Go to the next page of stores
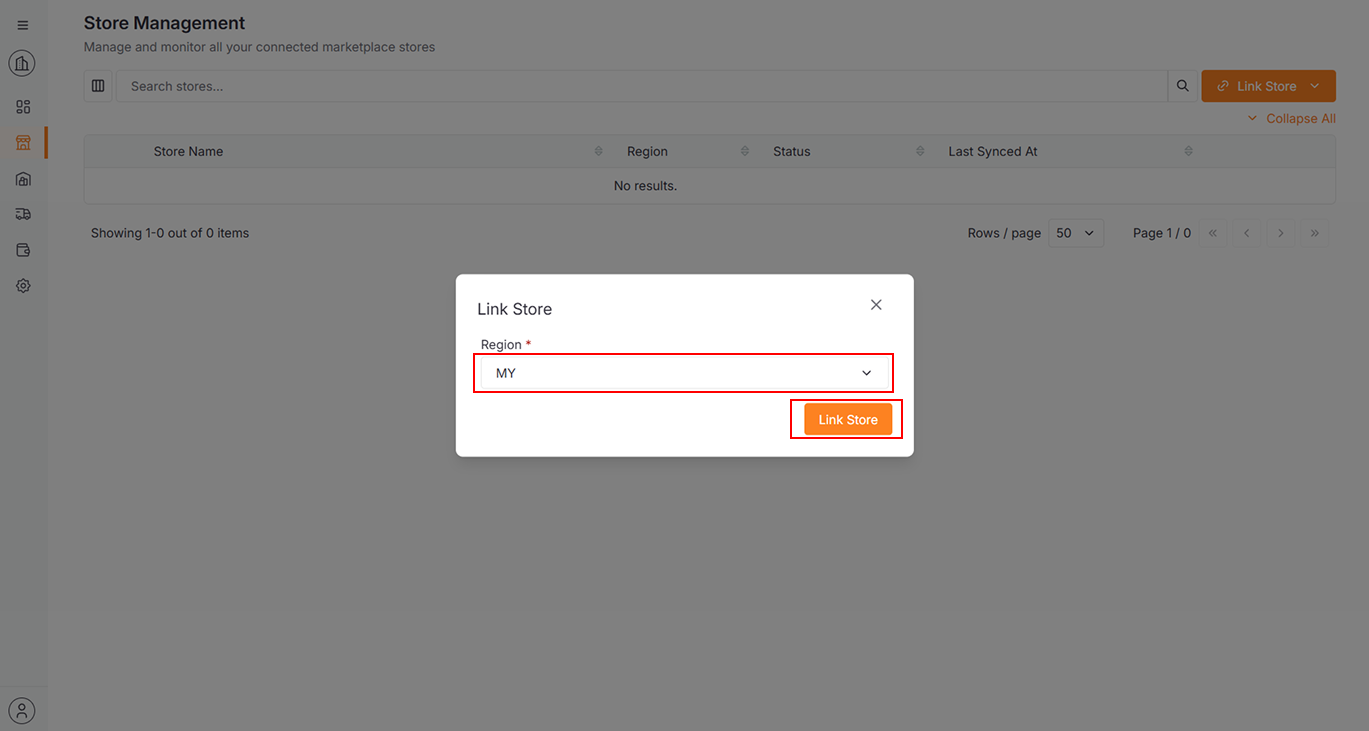Viewport: 1369px width, 731px height. 1280,232
